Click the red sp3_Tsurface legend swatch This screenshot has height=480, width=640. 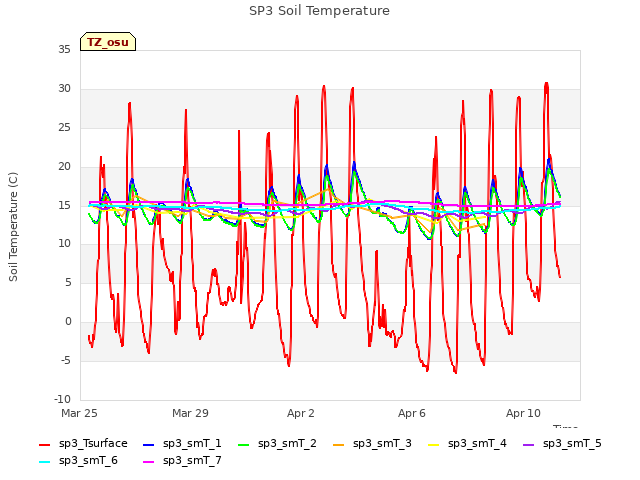pos(44,445)
